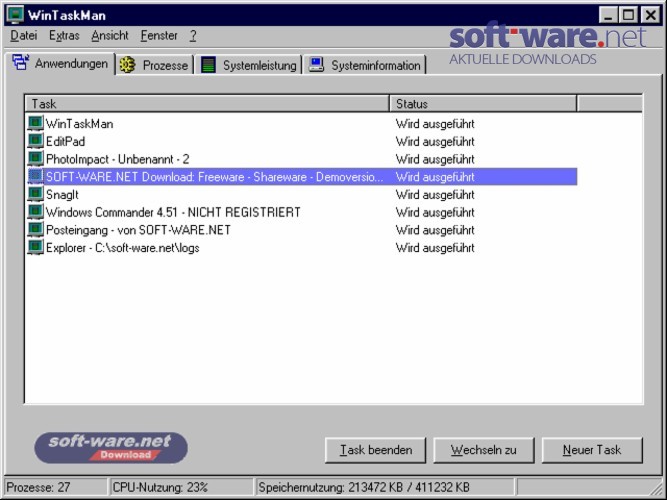This screenshot has height=500, width=667.
Task: Click the icon beside Windows Commander task
Action: click(35, 212)
